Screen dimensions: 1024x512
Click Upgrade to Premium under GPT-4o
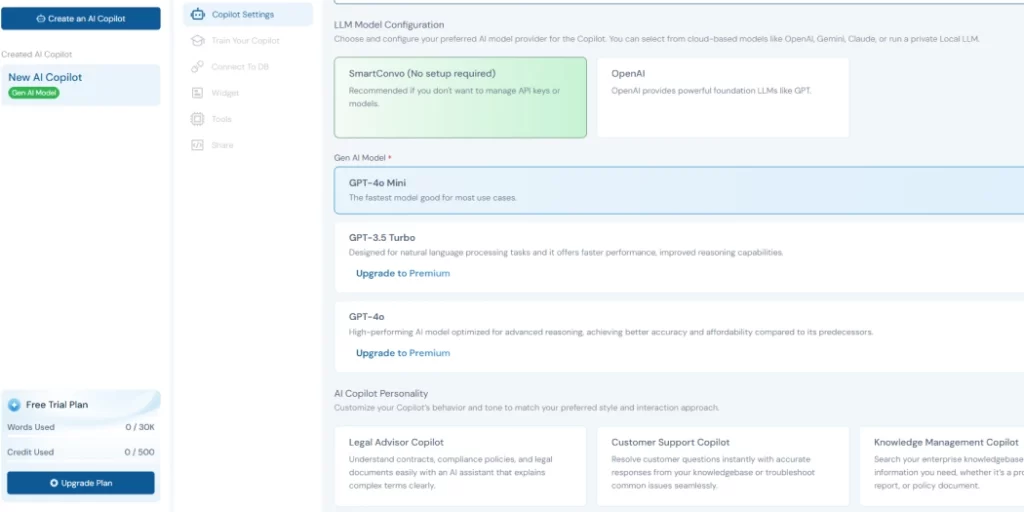pyautogui.click(x=403, y=353)
